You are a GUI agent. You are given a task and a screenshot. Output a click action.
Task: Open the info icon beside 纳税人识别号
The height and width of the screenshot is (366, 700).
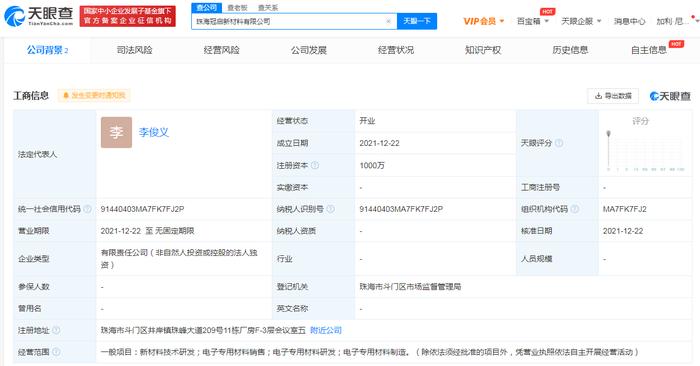330,209
